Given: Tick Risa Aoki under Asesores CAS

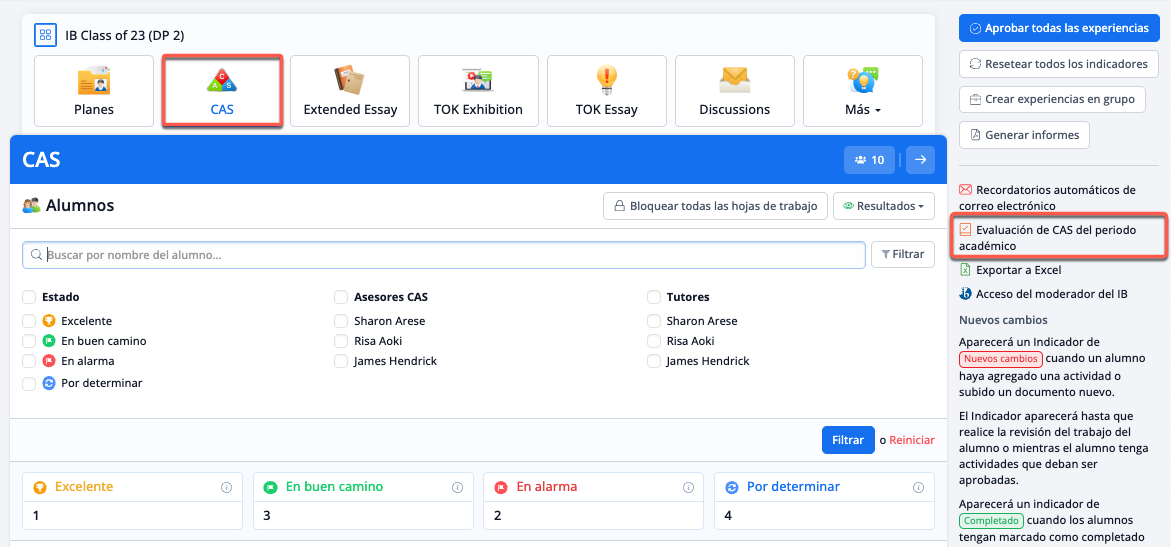Looking at the screenshot, I should pyautogui.click(x=342, y=341).
